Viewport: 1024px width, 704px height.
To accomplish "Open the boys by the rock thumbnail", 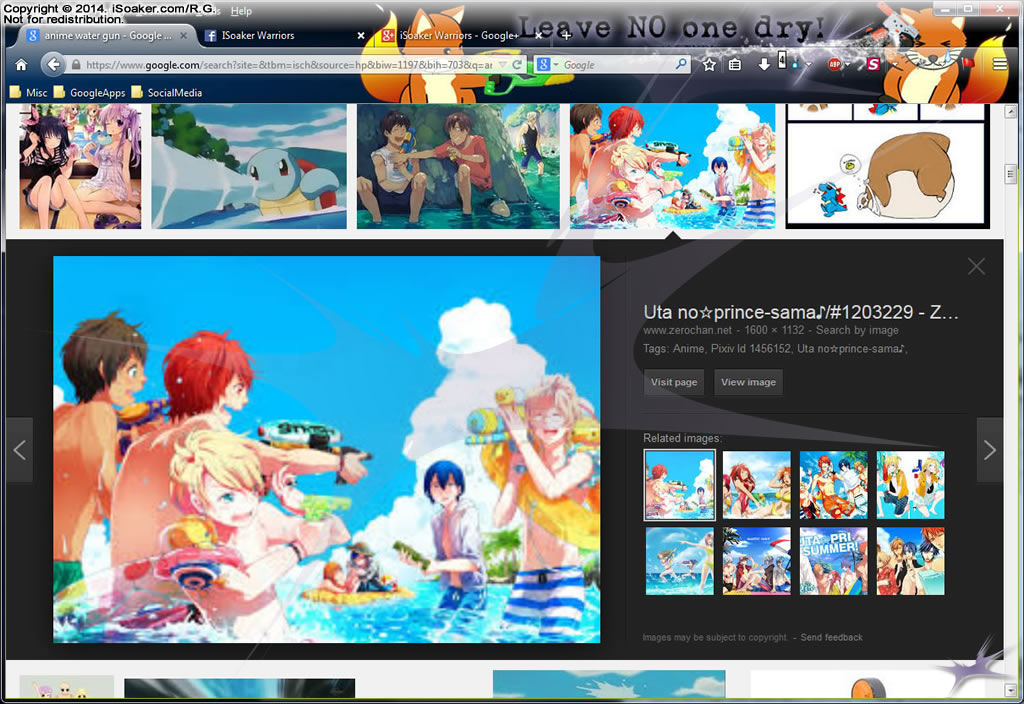I will pos(458,167).
